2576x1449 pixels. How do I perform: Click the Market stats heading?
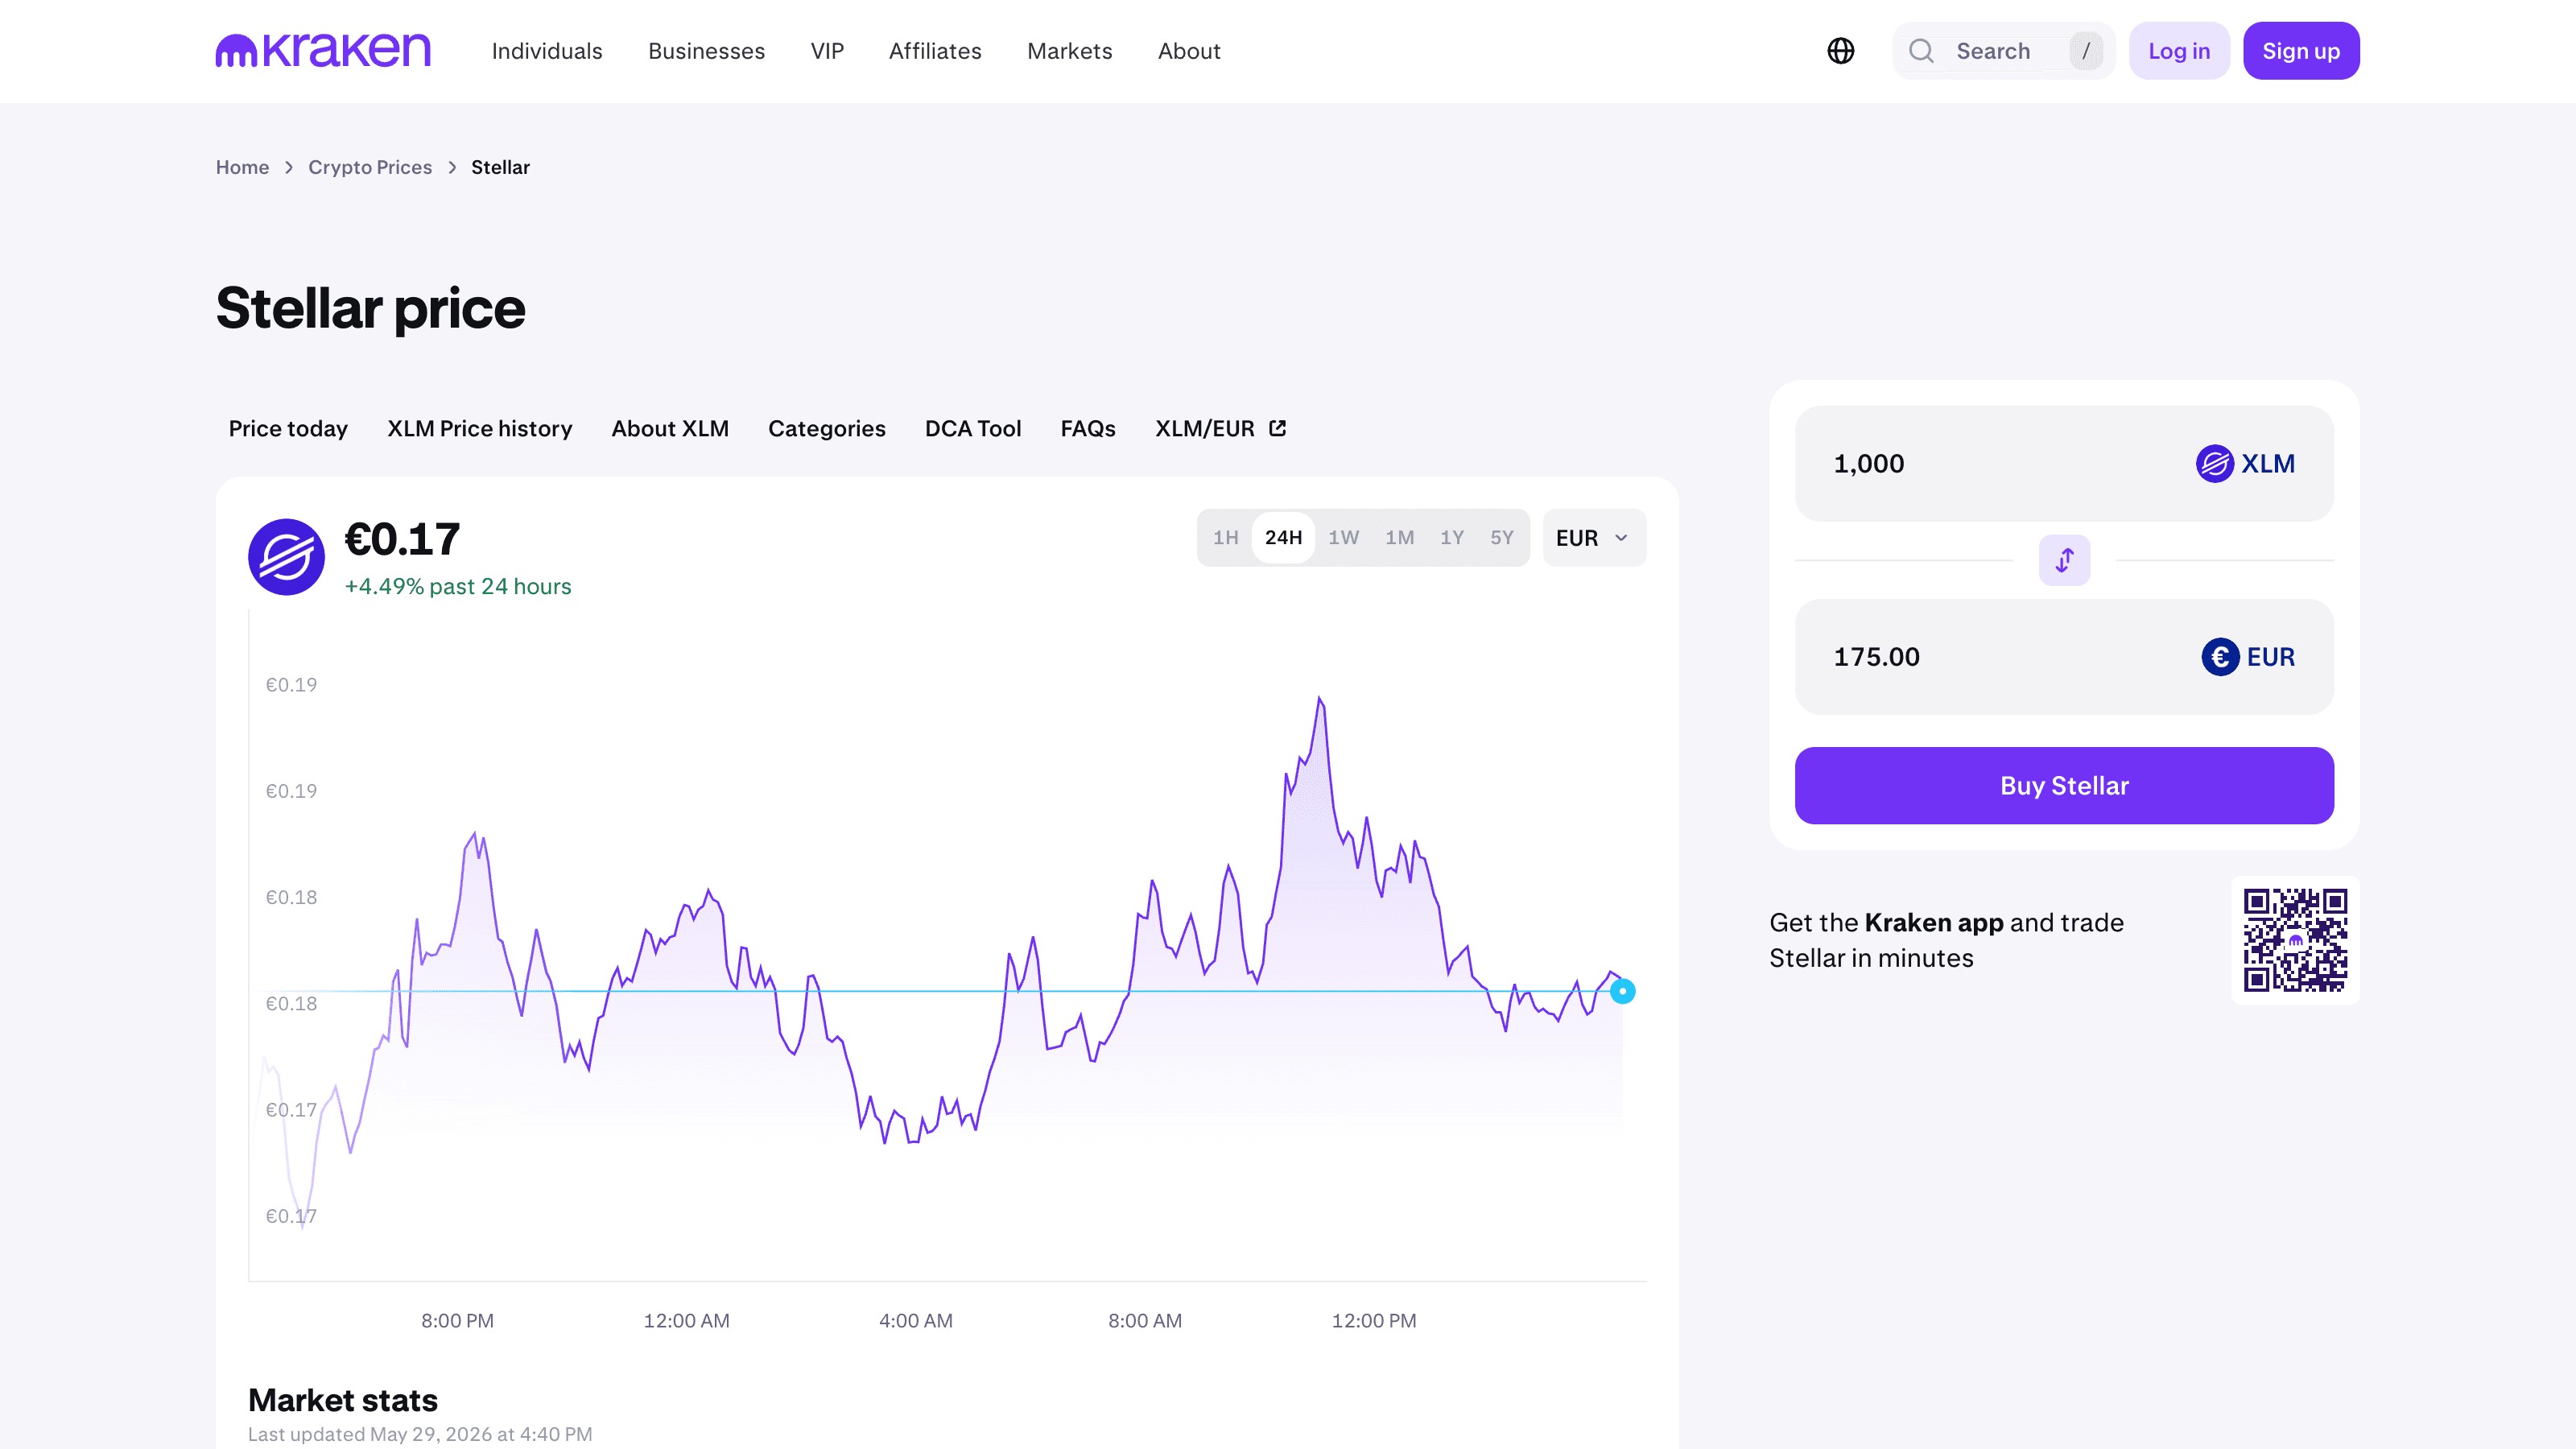pos(343,1400)
